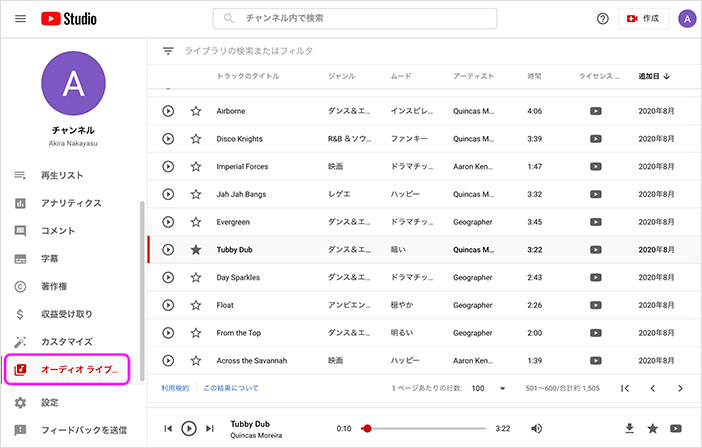Download the Tubby Dub track
The height and width of the screenshot is (448, 702).
pos(629,428)
